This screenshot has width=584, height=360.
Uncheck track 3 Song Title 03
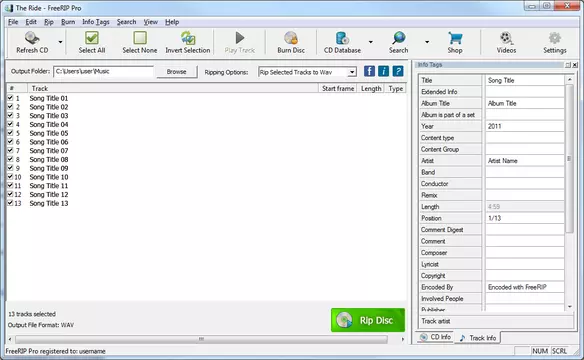[10, 115]
